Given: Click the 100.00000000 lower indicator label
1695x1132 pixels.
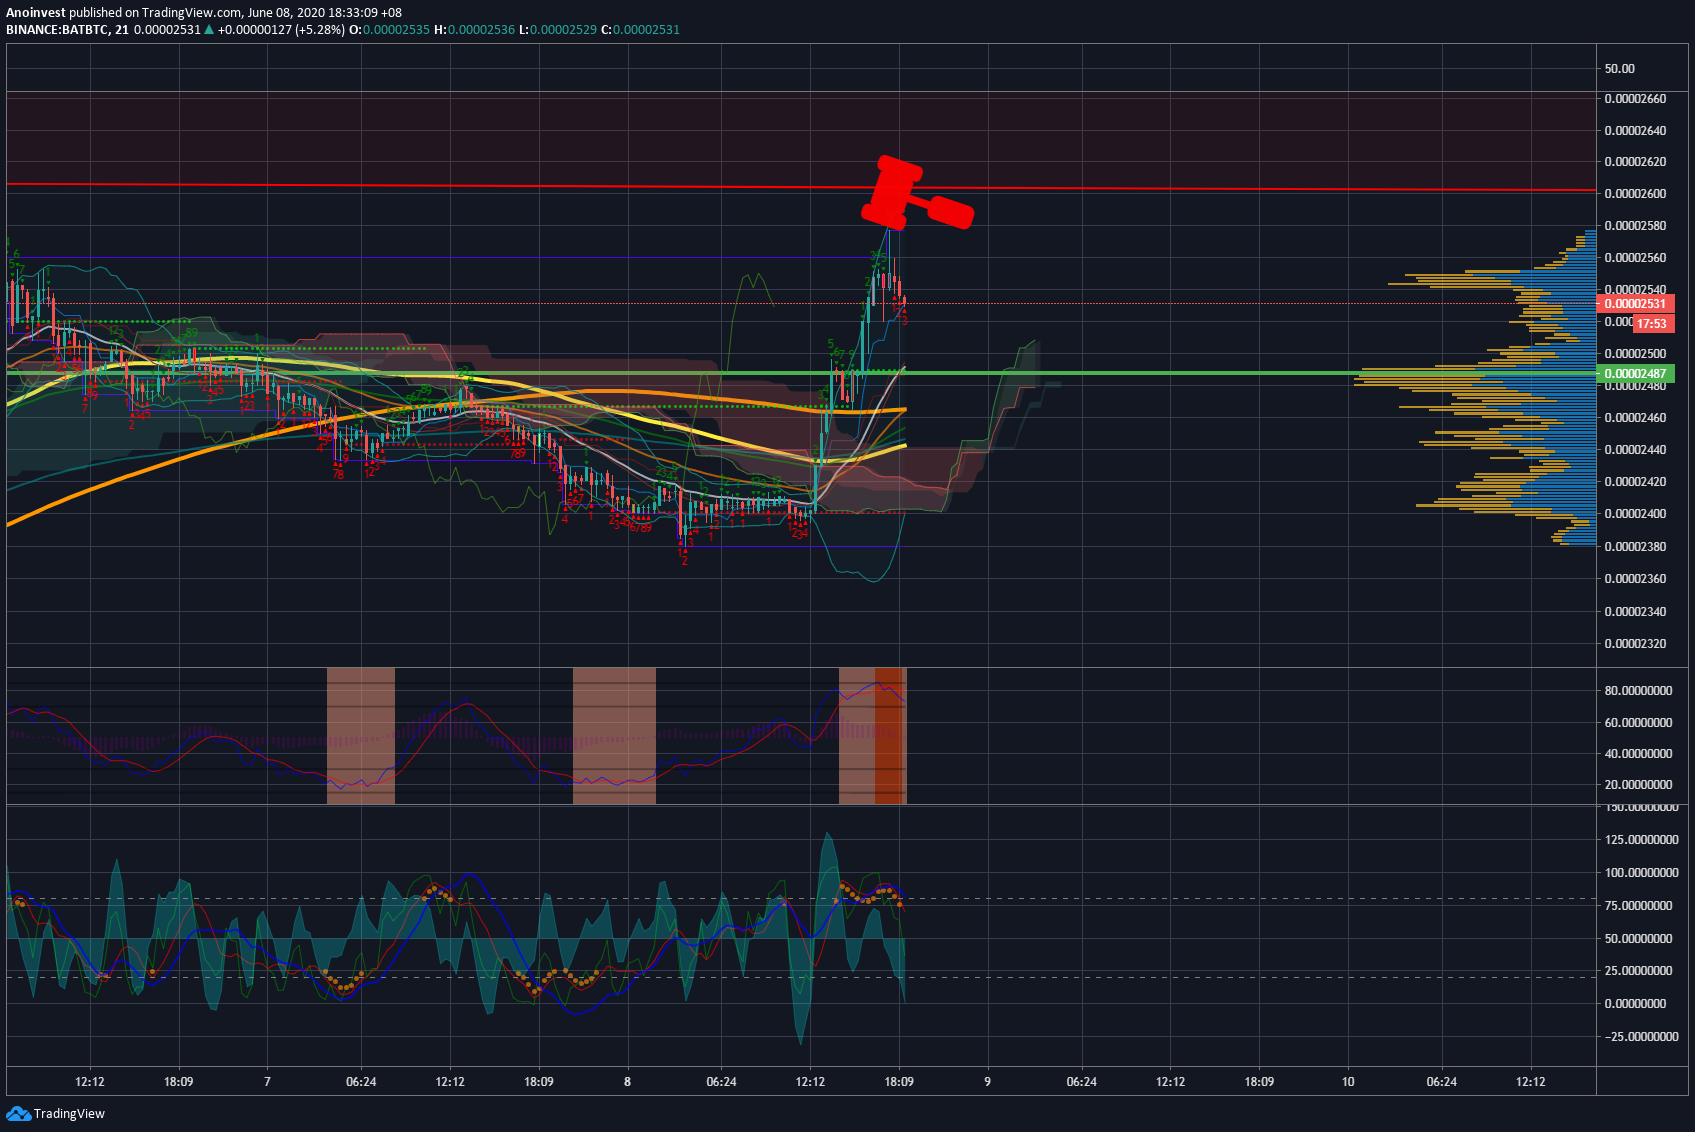Looking at the screenshot, I should [1641, 873].
